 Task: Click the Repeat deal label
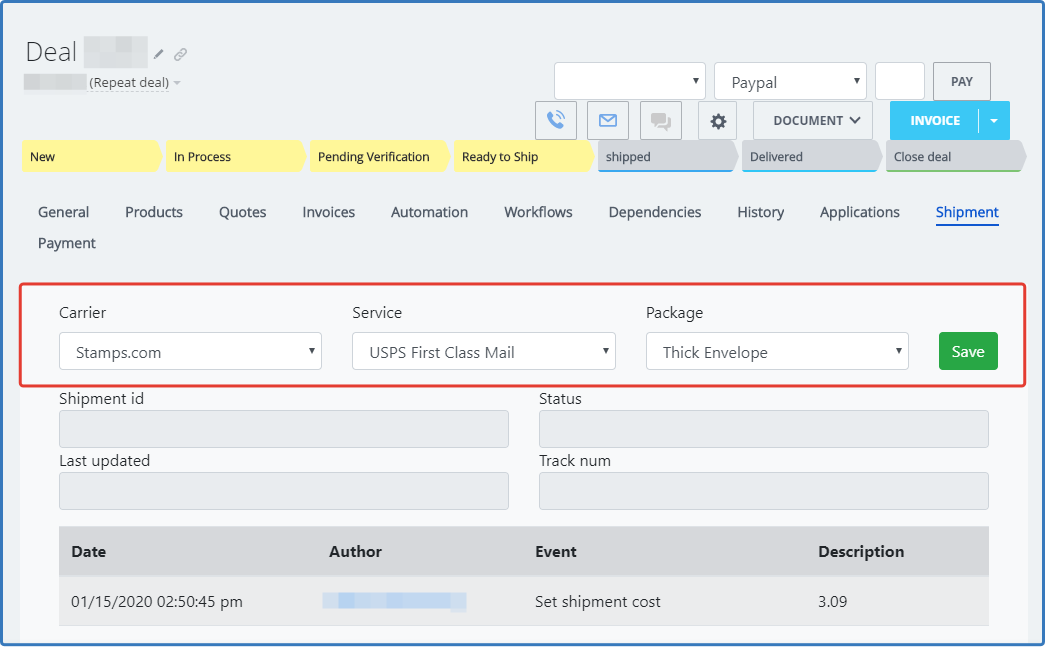[129, 83]
